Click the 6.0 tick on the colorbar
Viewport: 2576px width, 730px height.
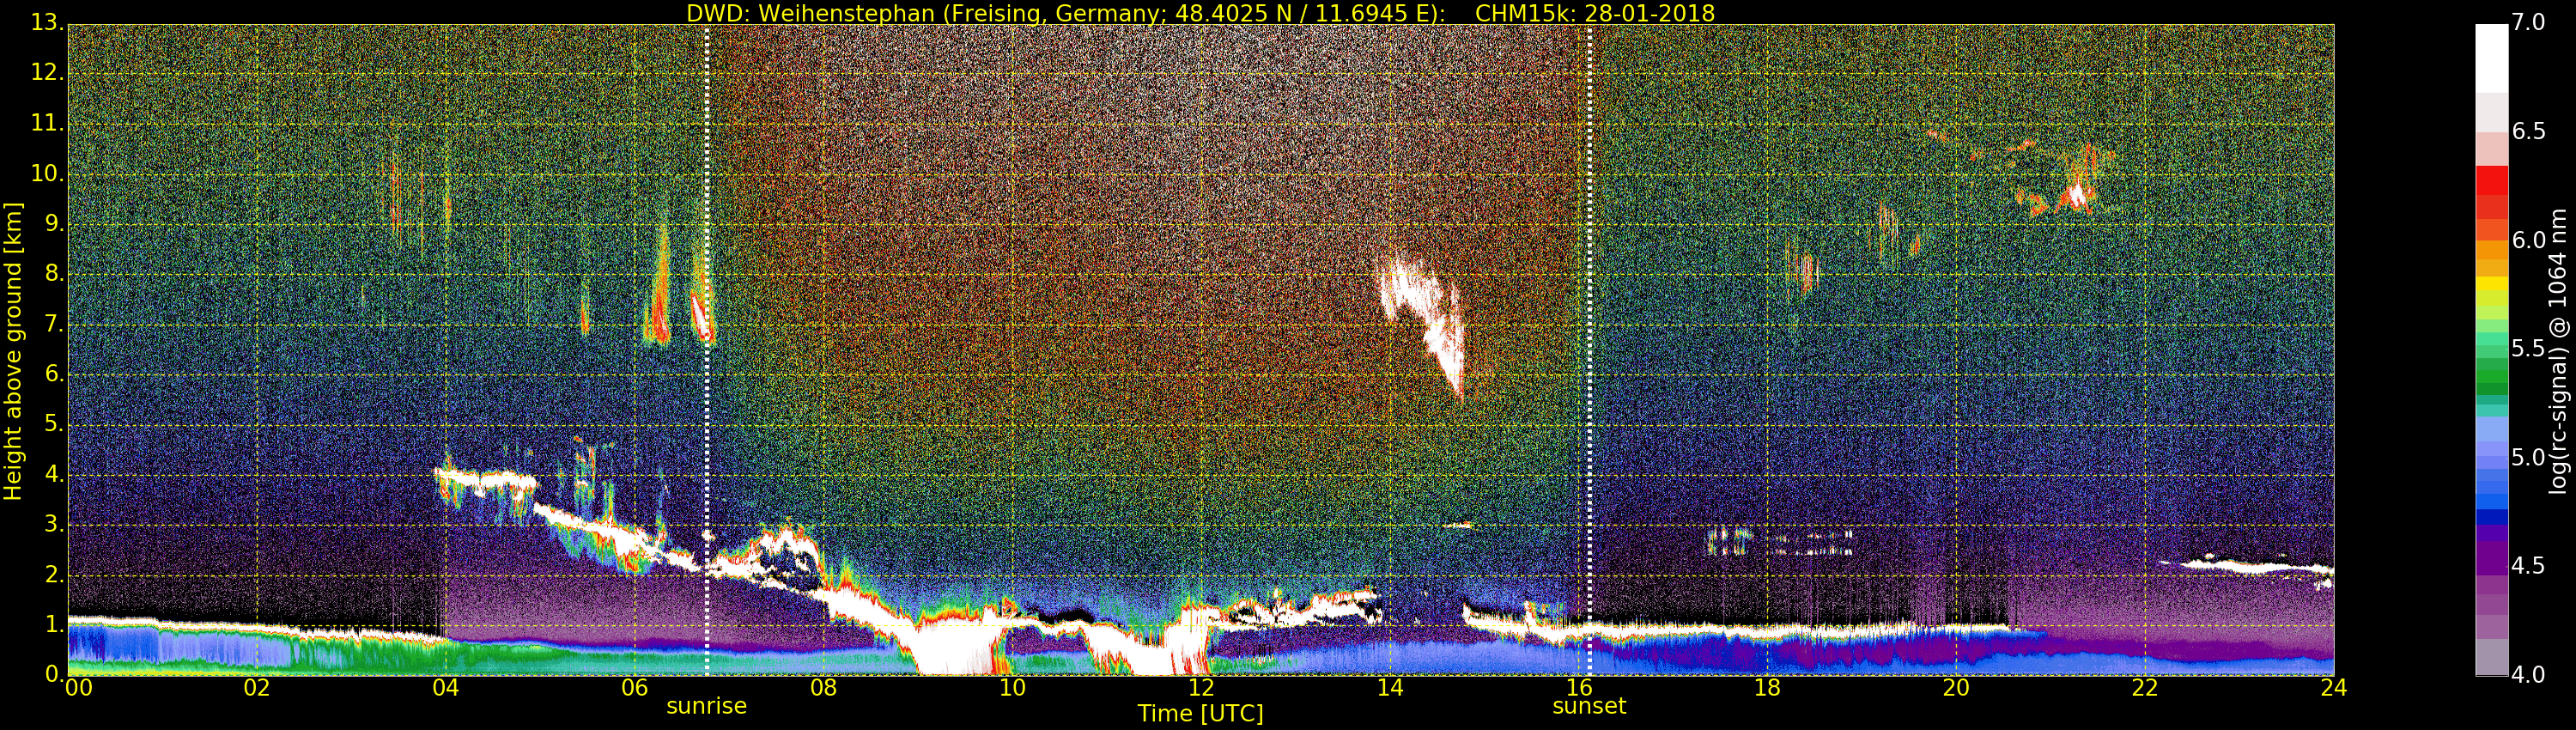[2528, 240]
